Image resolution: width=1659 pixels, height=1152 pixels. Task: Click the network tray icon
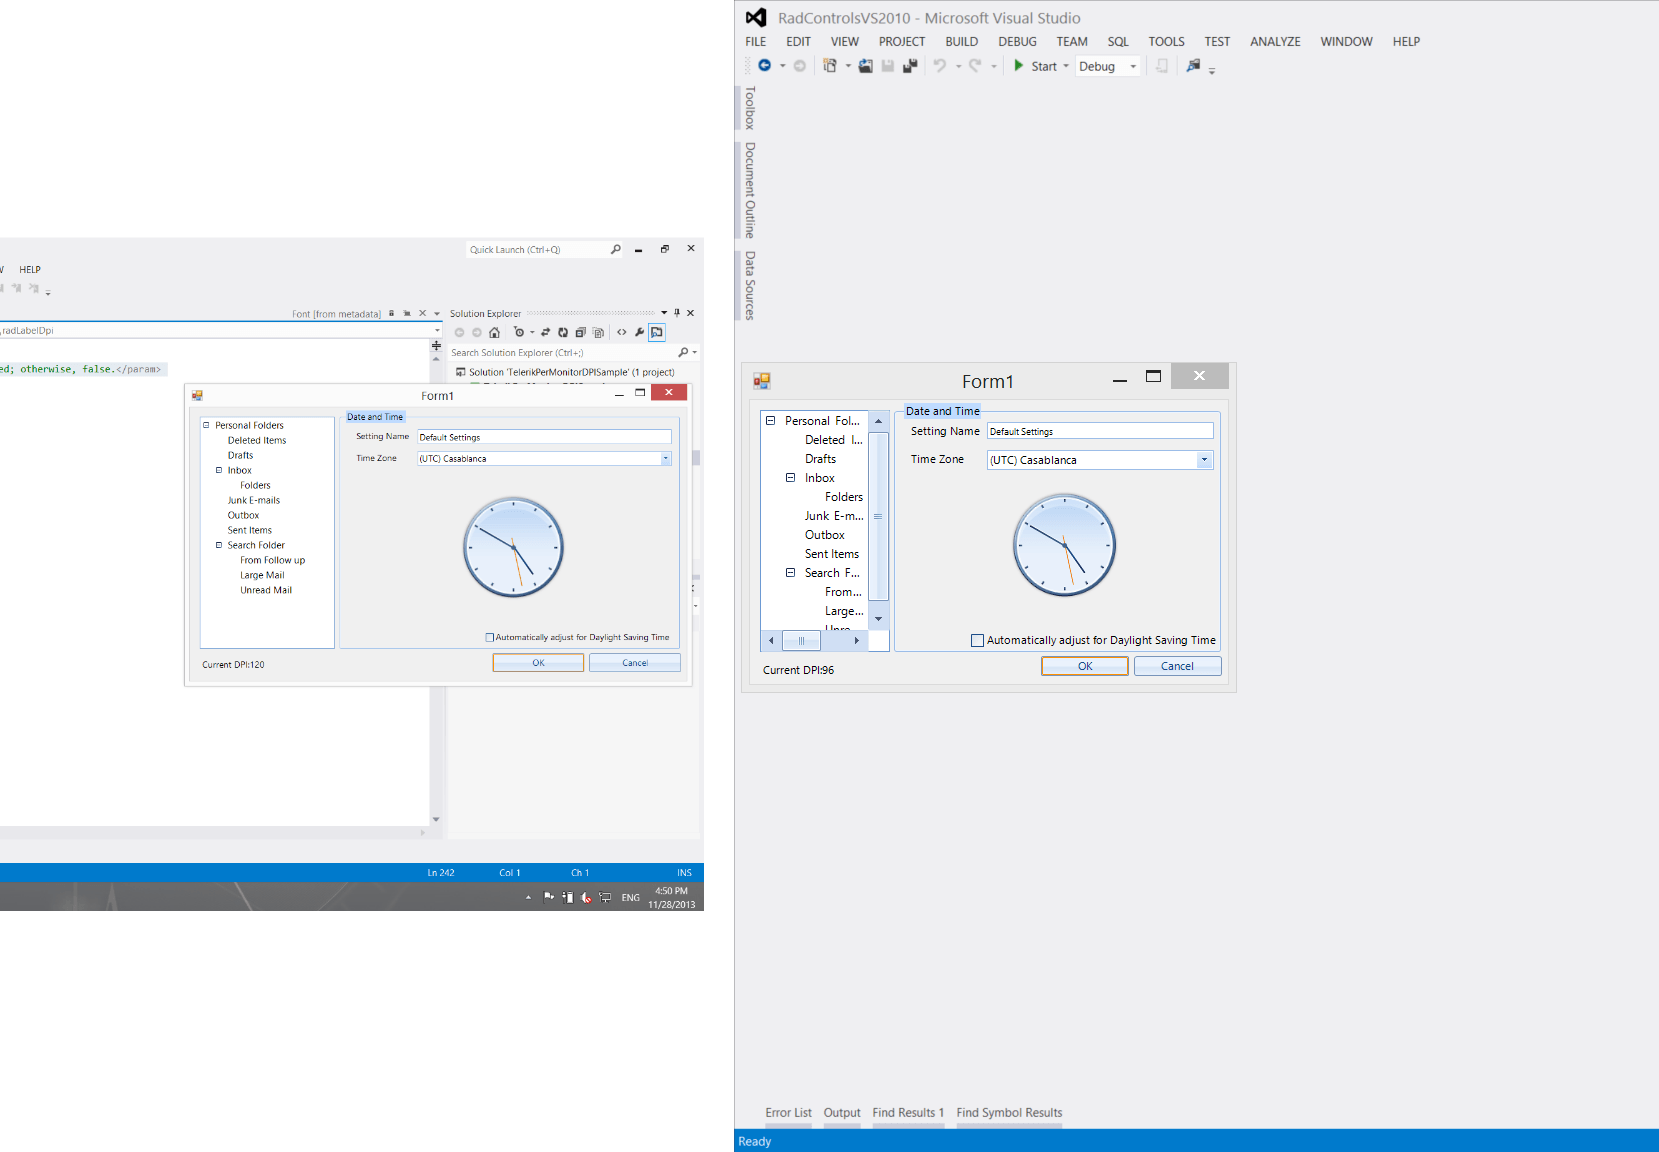[x=605, y=897]
